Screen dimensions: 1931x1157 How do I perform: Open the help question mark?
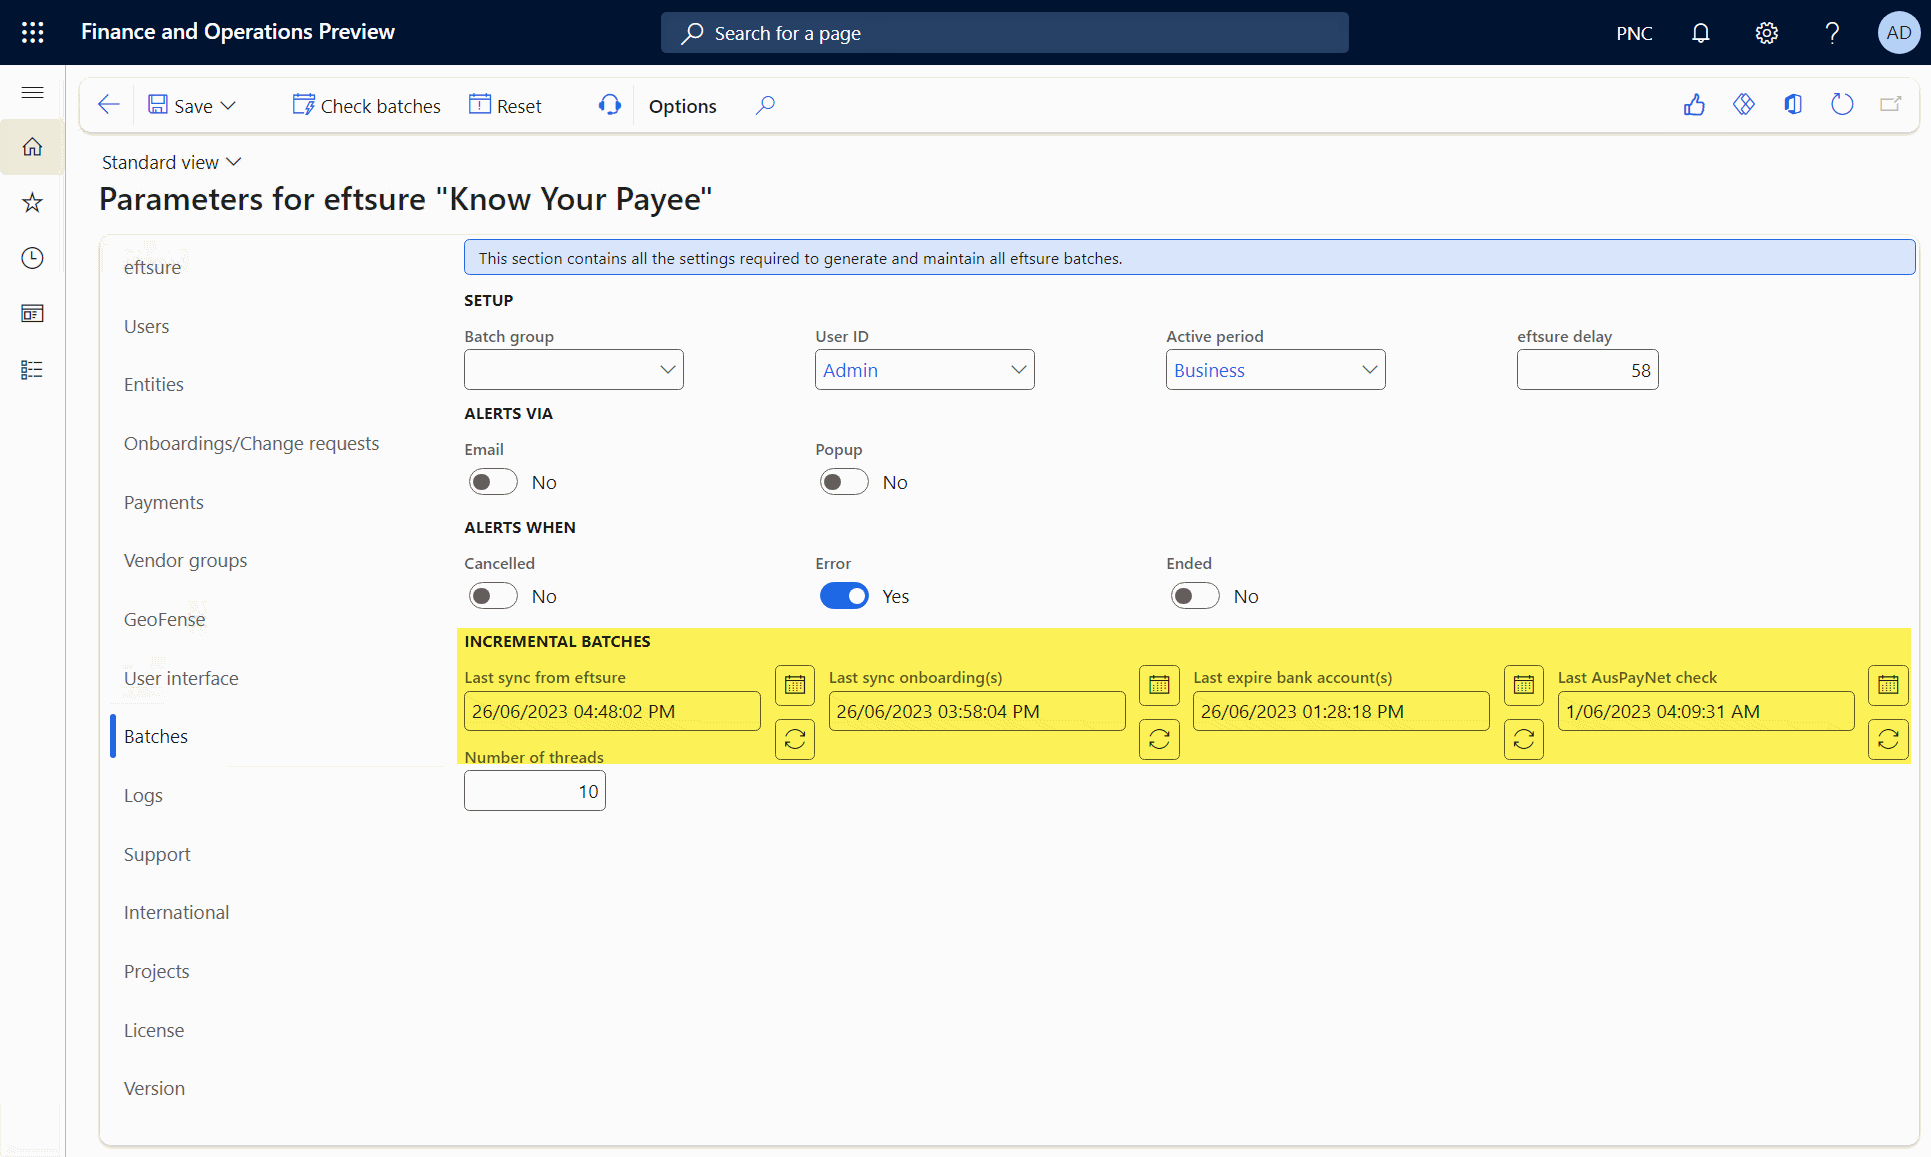click(x=1832, y=33)
